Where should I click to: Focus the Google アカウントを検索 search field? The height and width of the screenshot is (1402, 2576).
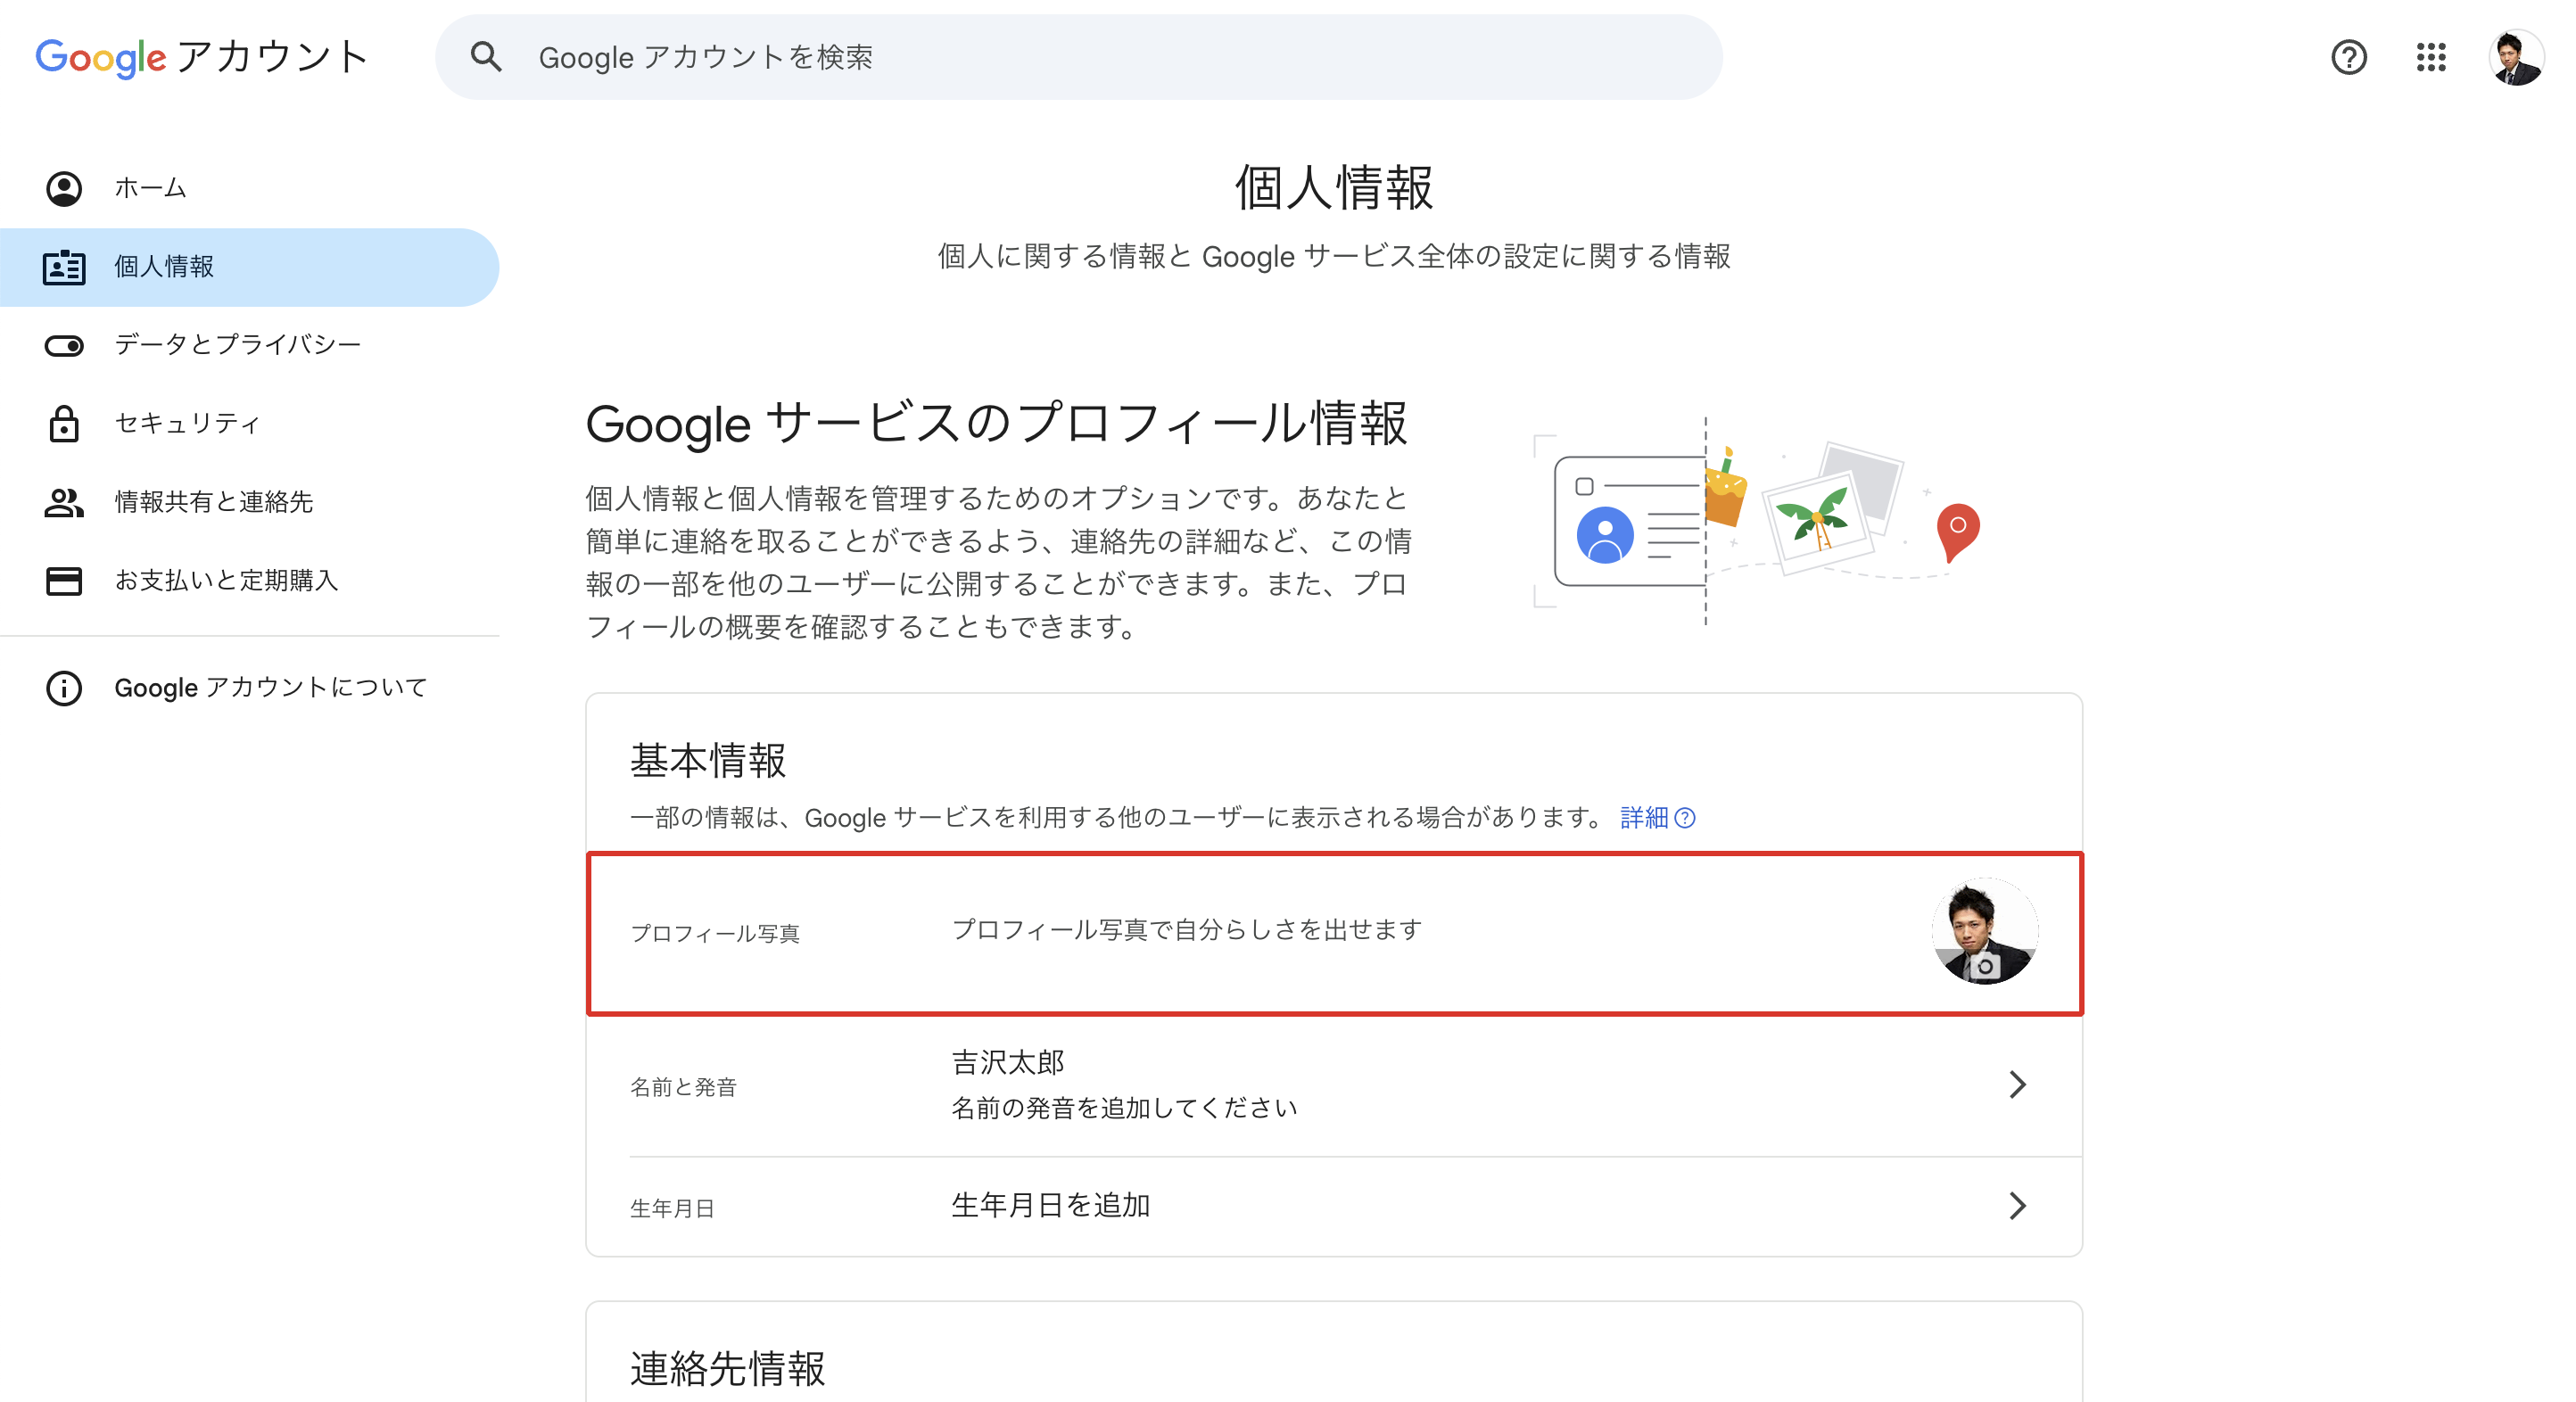pyautogui.click(x=1078, y=57)
